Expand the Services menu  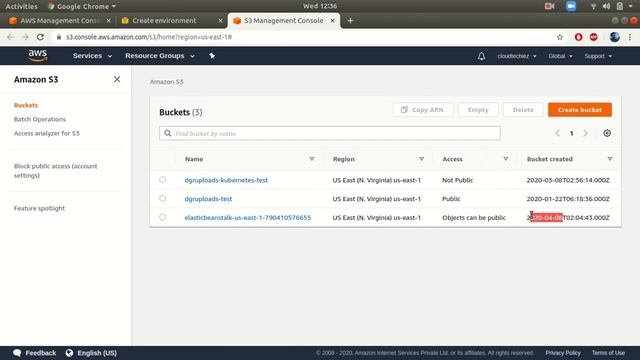[x=92, y=56]
